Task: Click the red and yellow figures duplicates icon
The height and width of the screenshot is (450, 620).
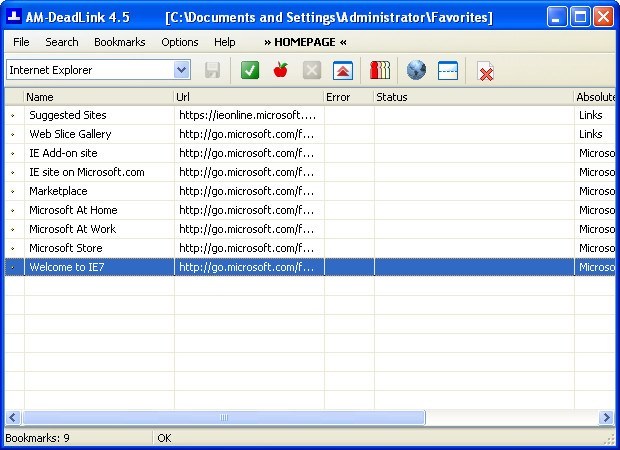Action: pyautogui.click(x=380, y=70)
